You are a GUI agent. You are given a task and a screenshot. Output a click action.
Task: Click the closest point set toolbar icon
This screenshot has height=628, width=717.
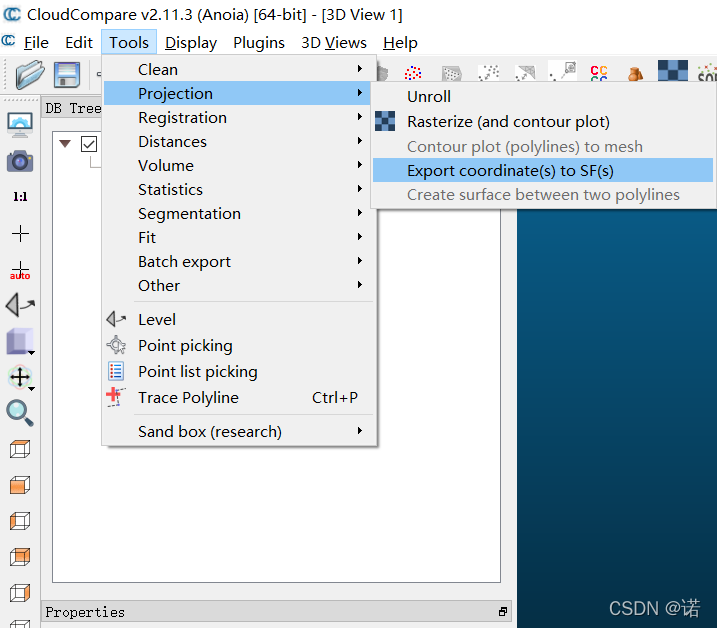(562, 71)
